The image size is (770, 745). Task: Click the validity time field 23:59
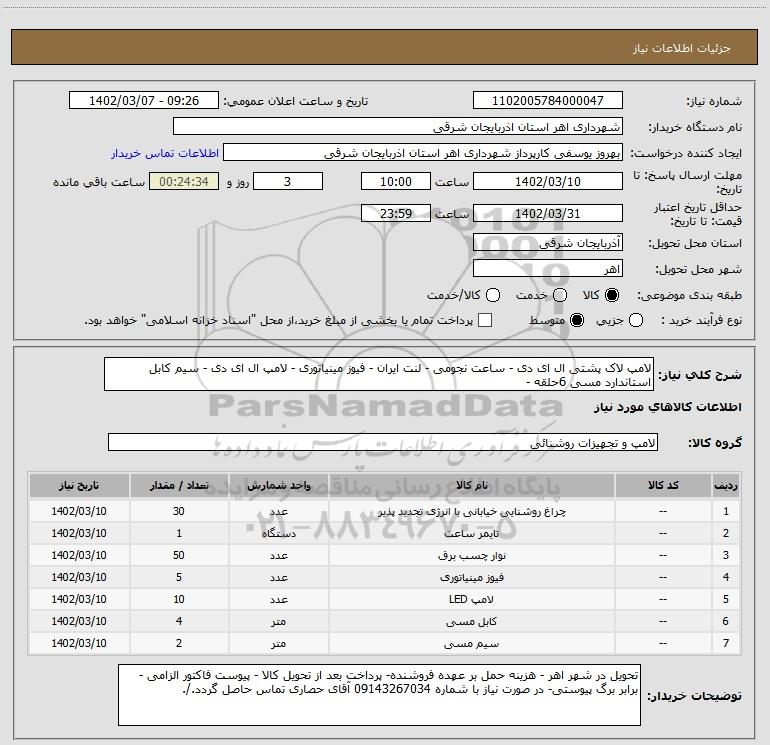(396, 213)
